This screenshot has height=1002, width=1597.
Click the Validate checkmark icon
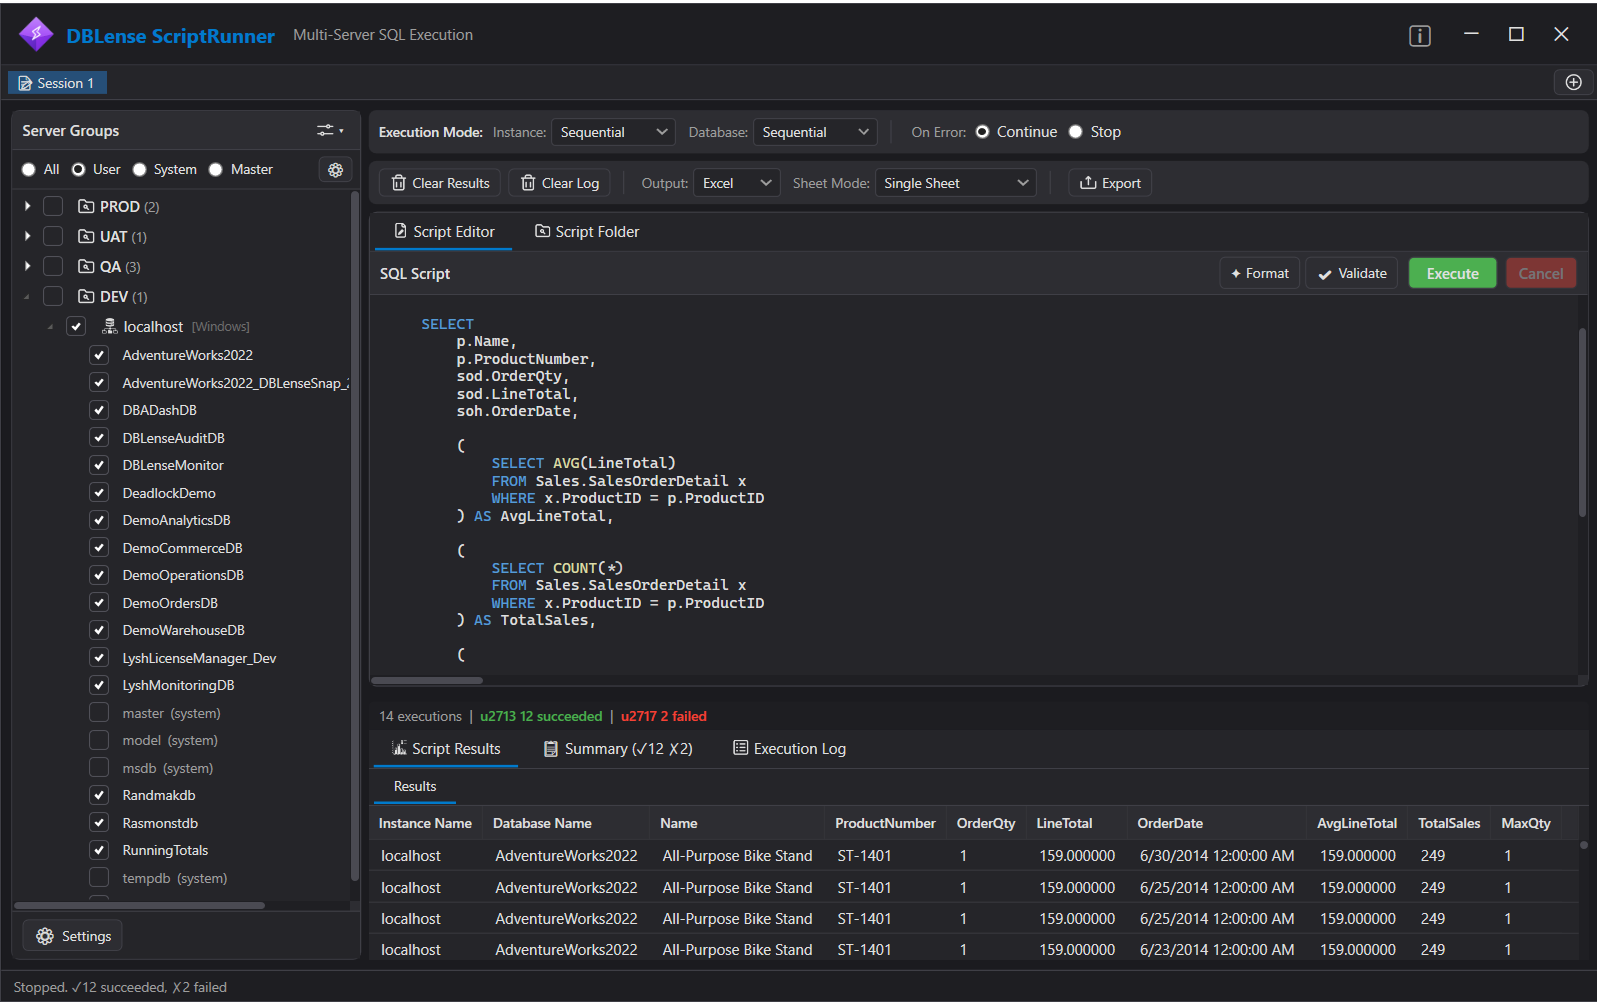(x=1325, y=274)
